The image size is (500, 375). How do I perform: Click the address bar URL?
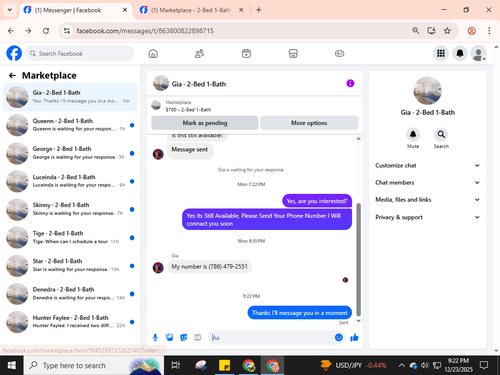(x=145, y=31)
